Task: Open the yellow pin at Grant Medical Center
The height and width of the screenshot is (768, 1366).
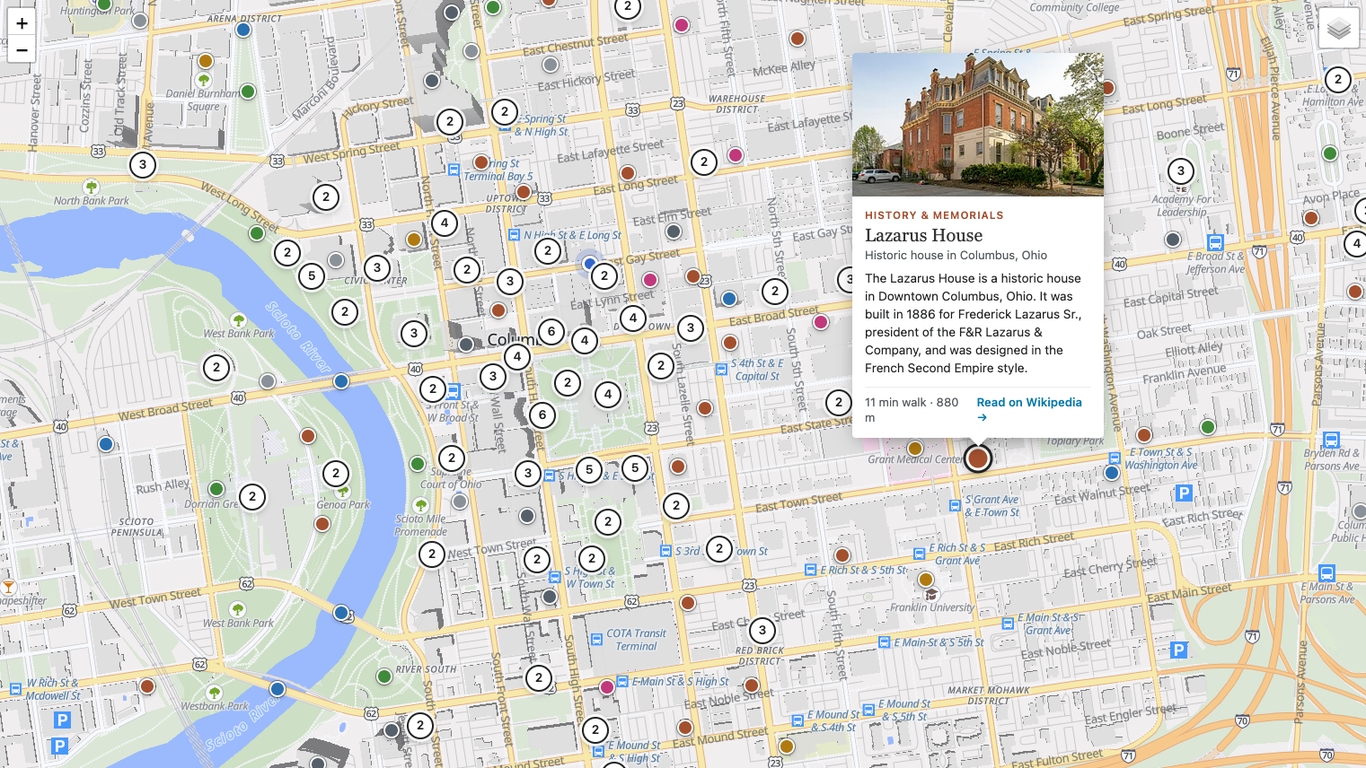Action: click(915, 449)
